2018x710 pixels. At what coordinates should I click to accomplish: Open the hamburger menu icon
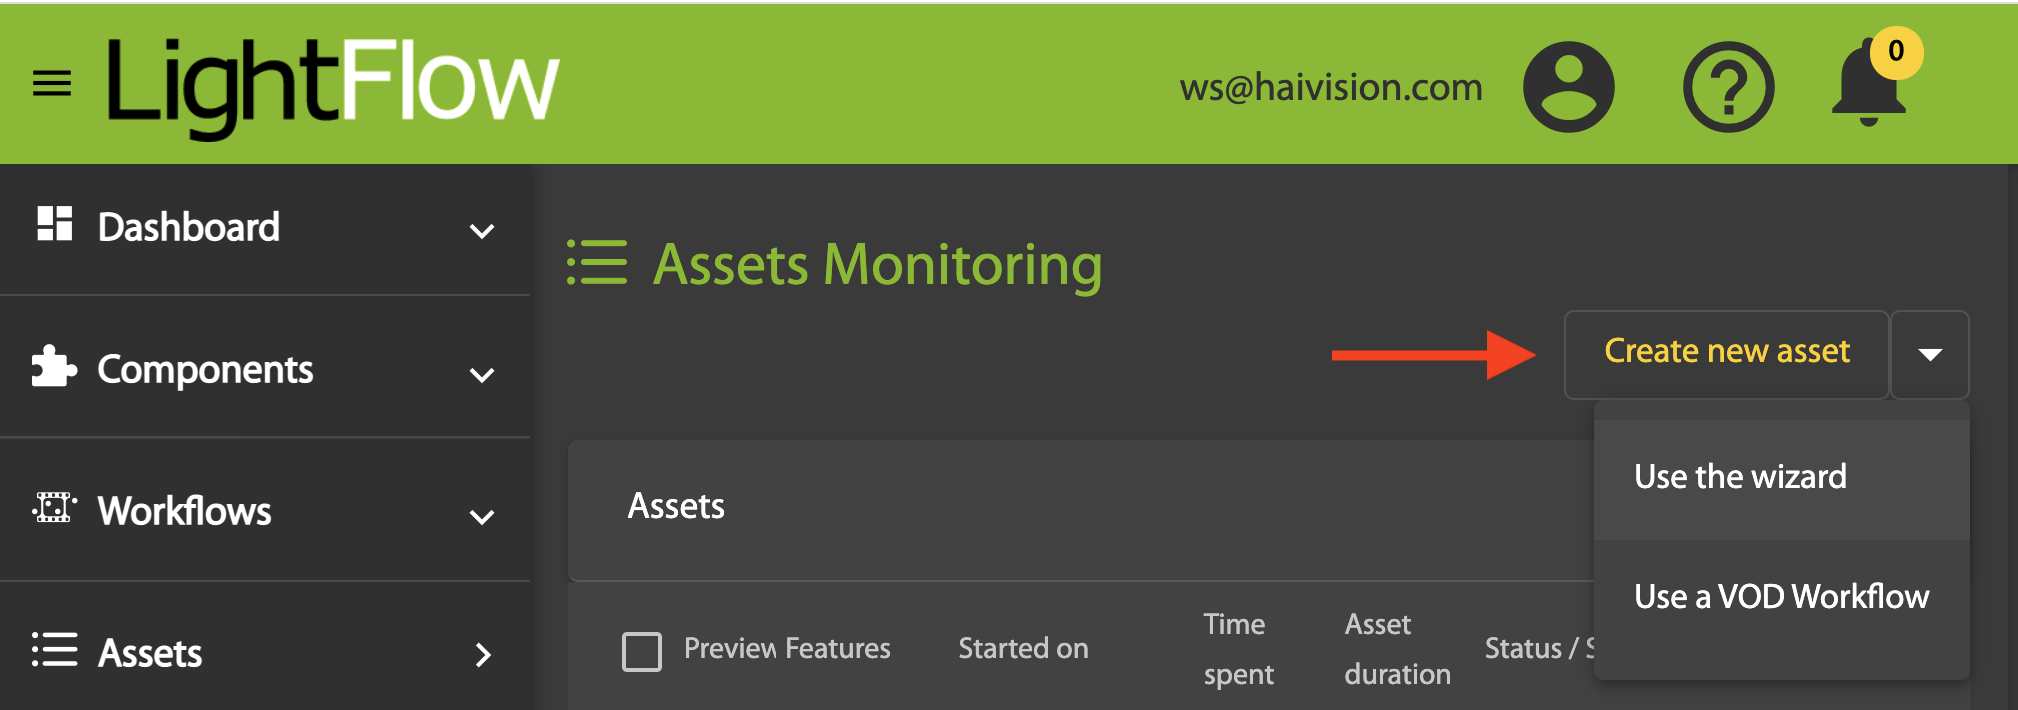tap(52, 84)
